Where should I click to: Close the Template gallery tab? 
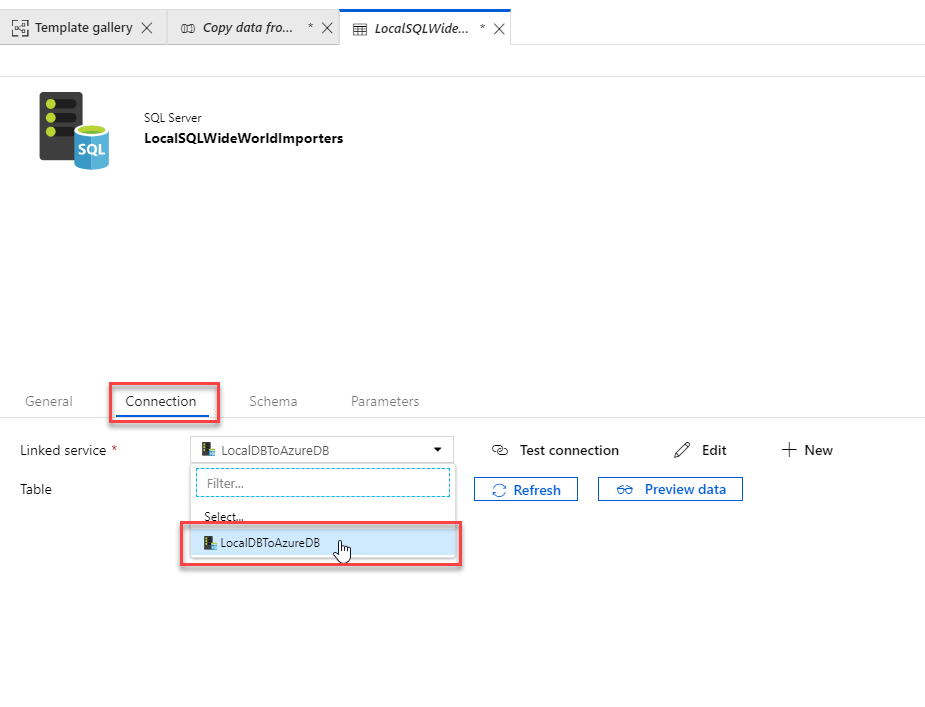point(147,28)
